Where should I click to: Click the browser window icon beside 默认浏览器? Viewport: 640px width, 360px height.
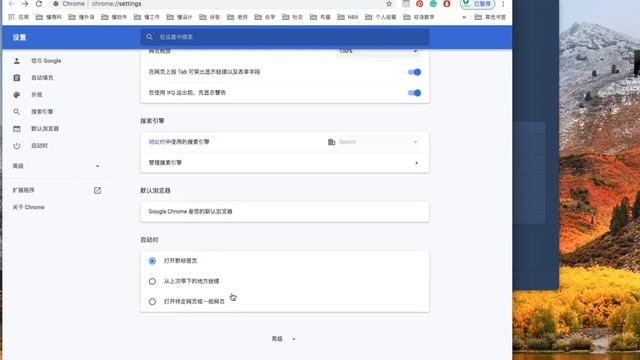click(x=17, y=129)
